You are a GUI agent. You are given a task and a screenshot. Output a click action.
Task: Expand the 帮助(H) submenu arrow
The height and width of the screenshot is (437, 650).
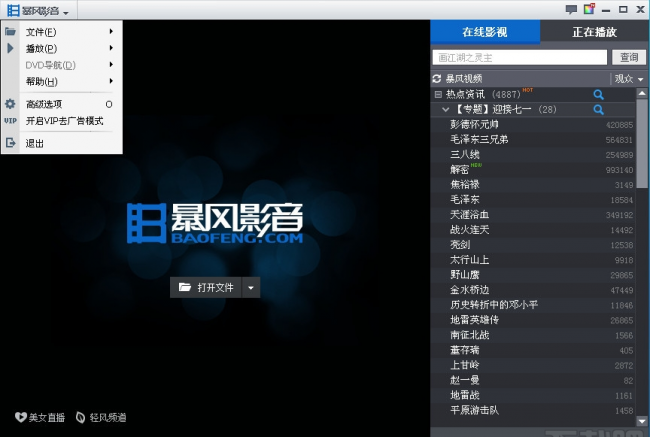point(111,81)
